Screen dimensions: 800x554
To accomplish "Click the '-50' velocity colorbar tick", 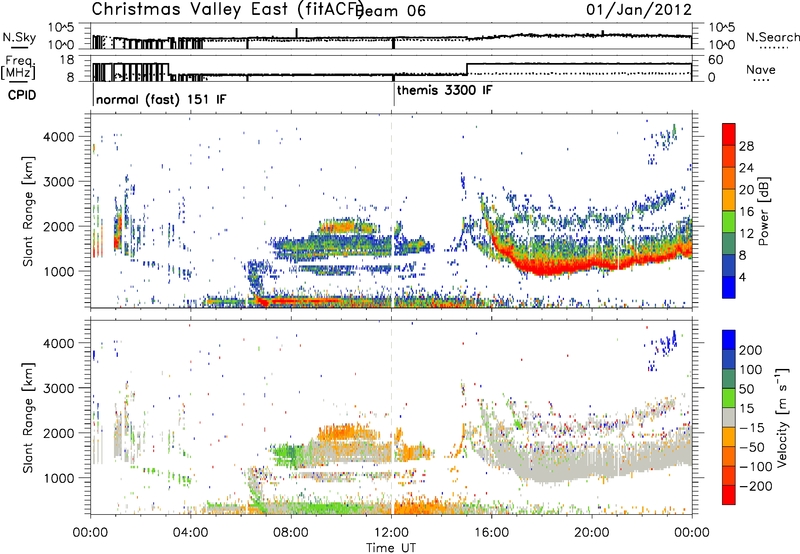I will pyautogui.click(x=753, y=447).
